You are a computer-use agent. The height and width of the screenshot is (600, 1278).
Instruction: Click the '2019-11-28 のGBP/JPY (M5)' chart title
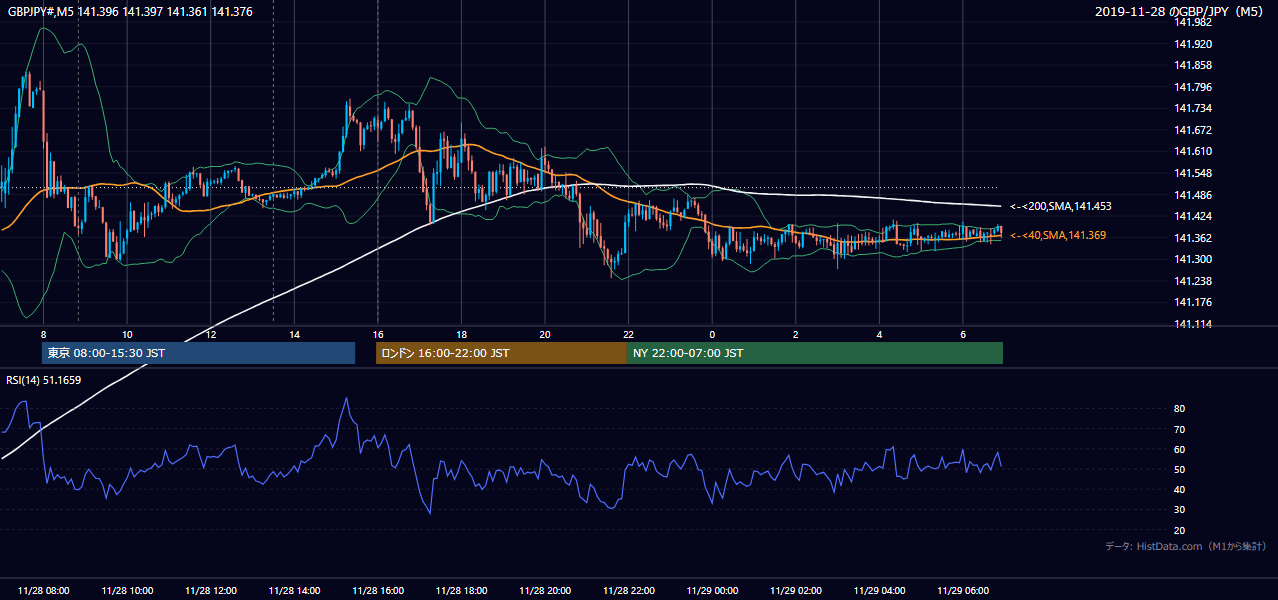(x=1181, y=12)
